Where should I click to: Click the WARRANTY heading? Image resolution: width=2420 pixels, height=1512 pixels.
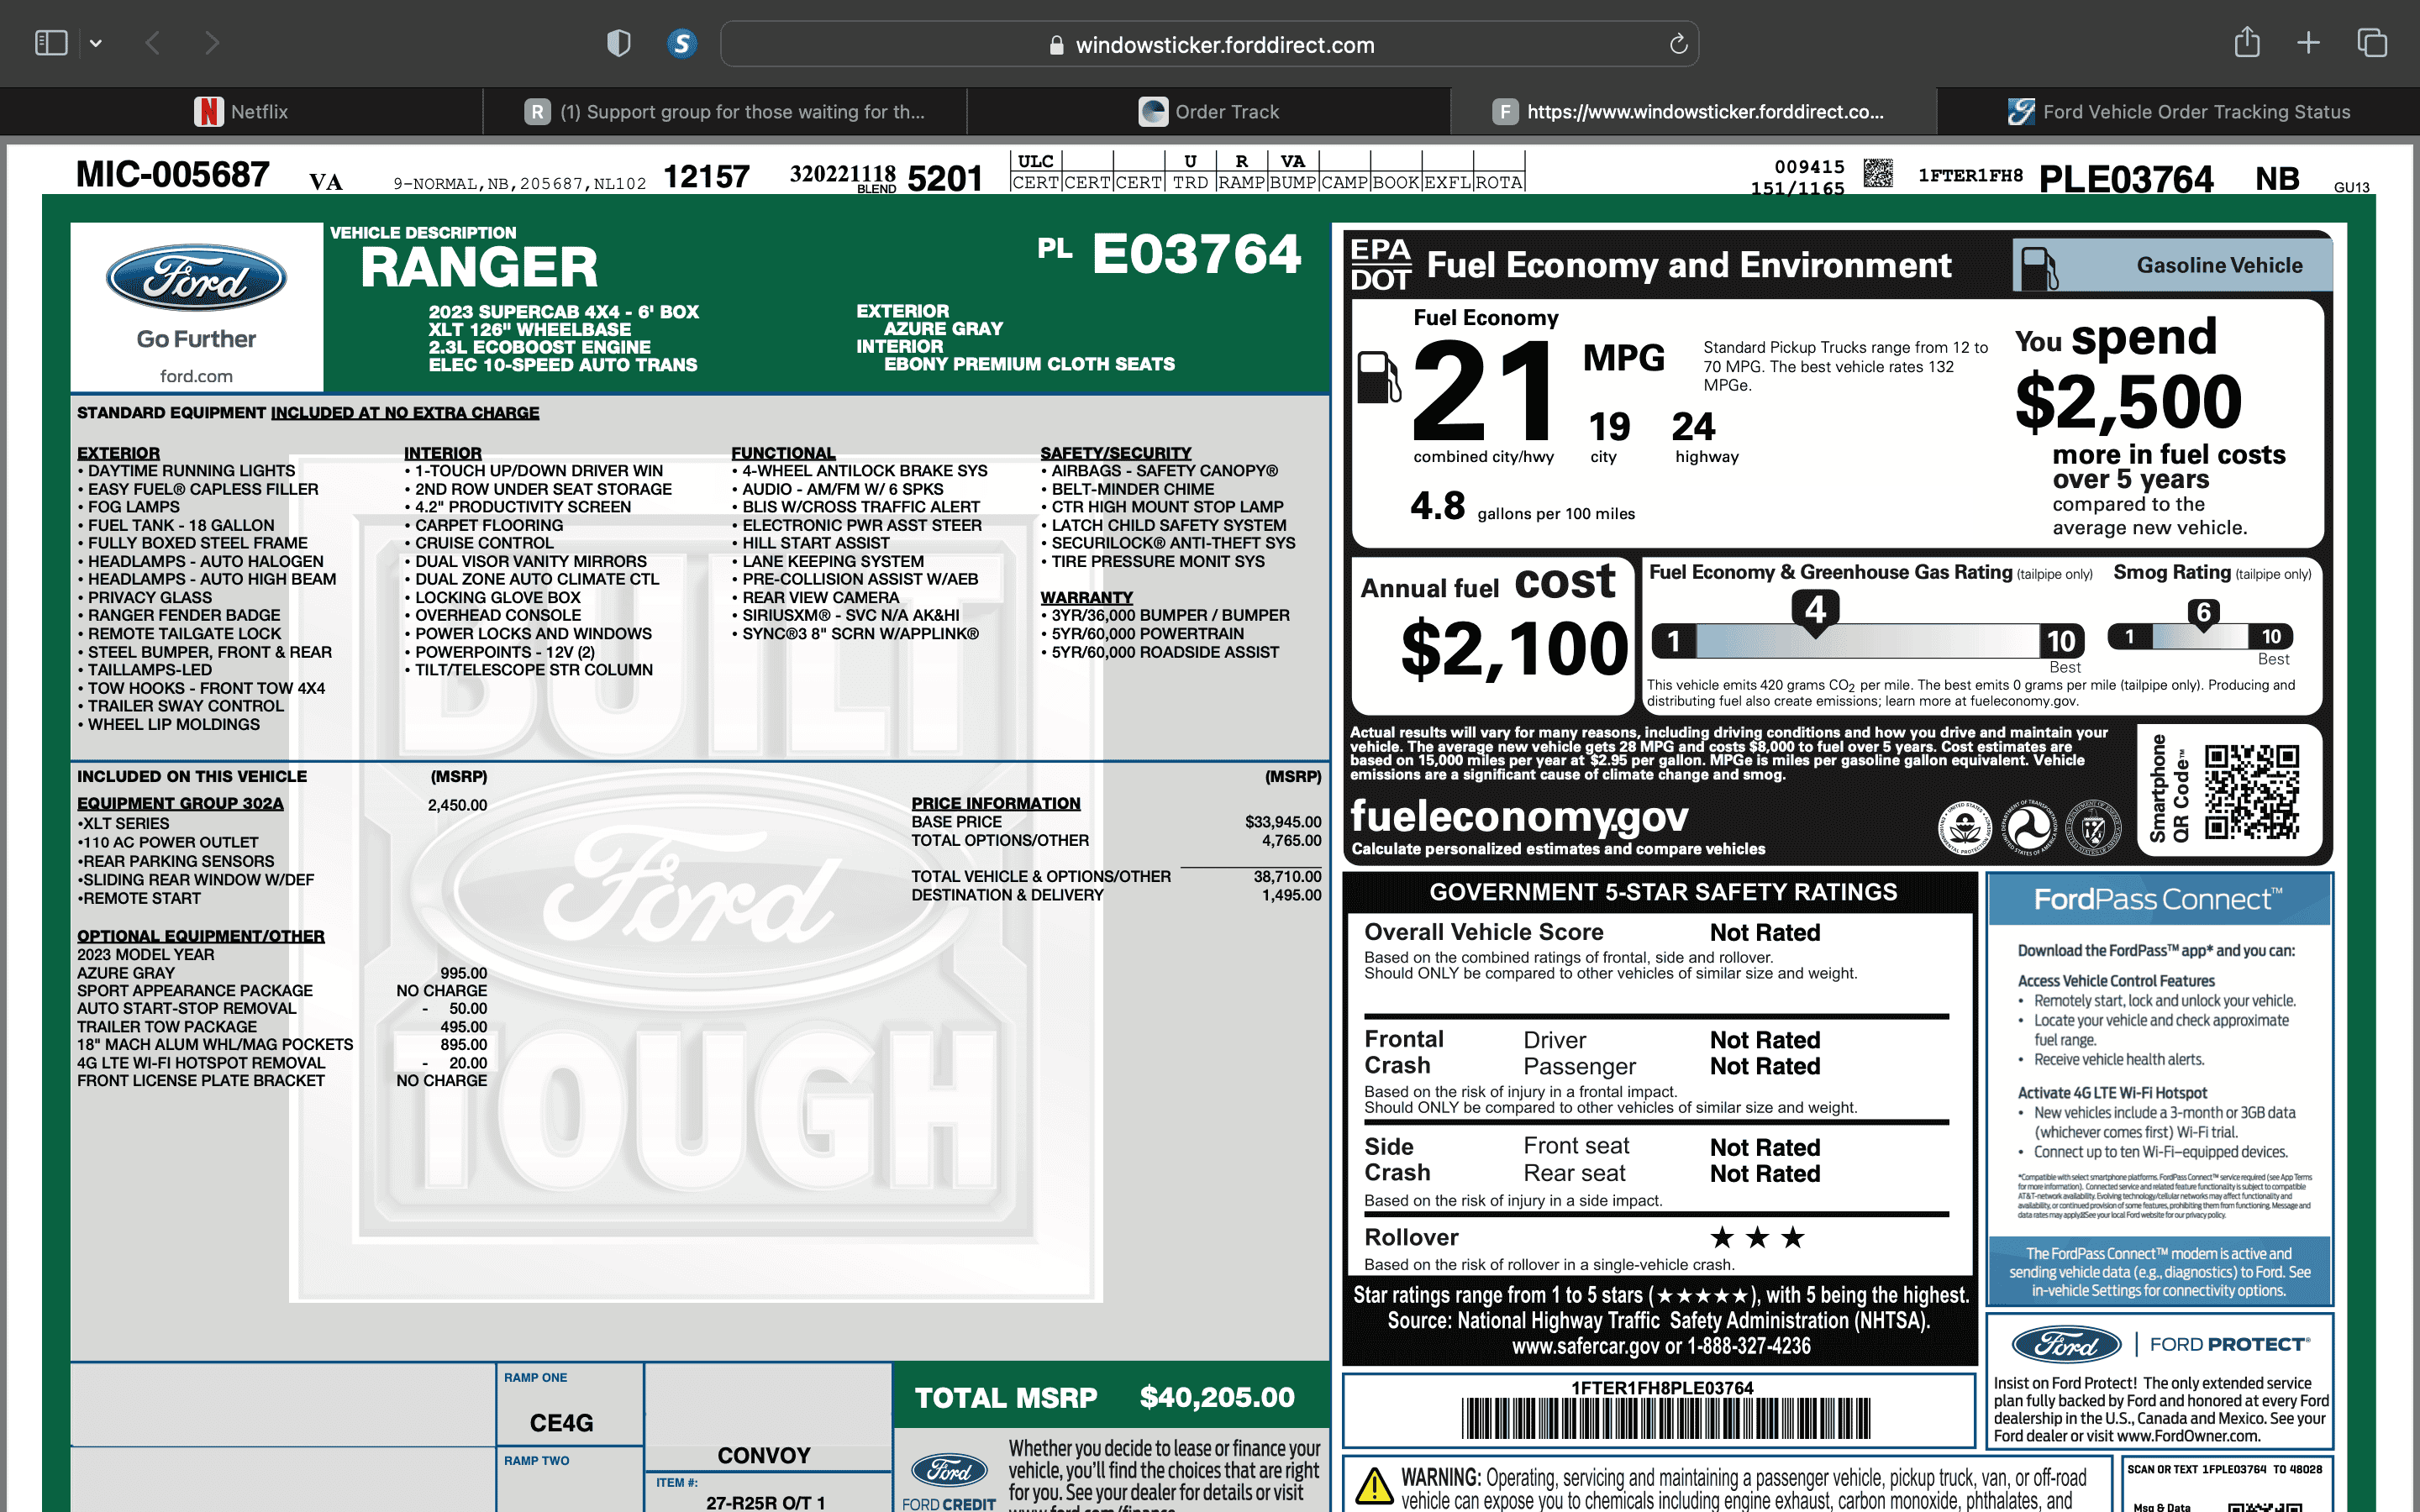(1086, 597)
